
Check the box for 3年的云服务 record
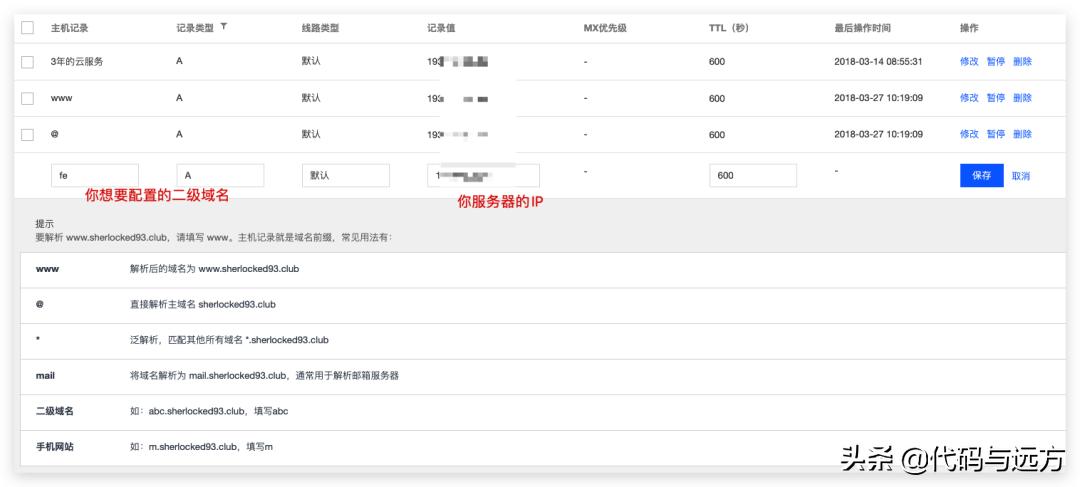pyautogui.click(x=28, y=62)
